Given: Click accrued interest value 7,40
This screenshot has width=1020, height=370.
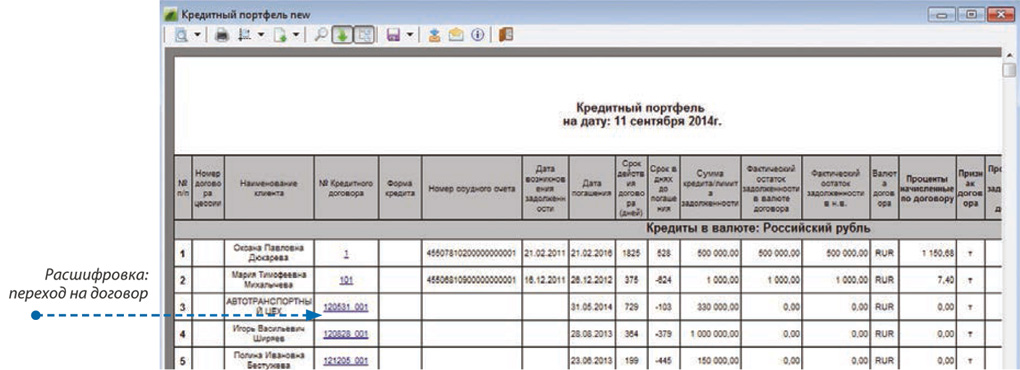Looking at the screenshot, I should click(946, 281).
